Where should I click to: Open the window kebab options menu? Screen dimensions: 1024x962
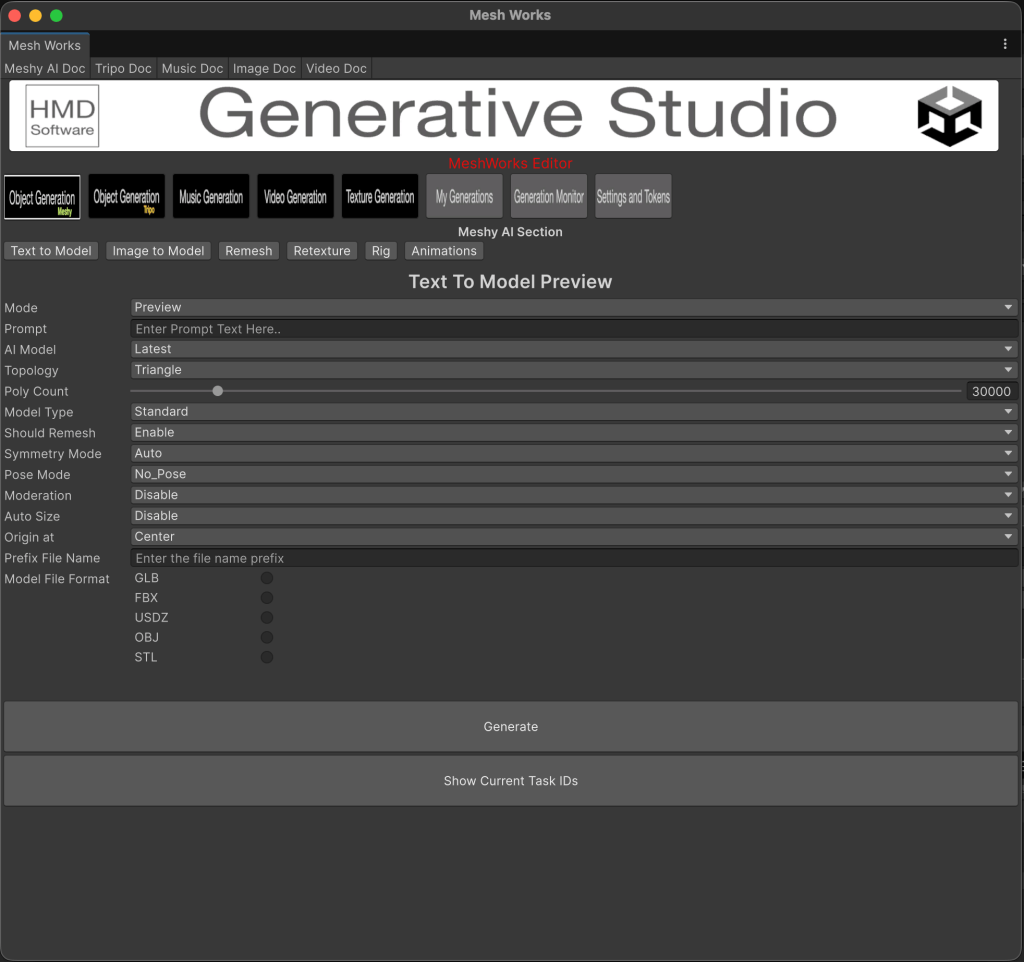[x=1005, y=44]
